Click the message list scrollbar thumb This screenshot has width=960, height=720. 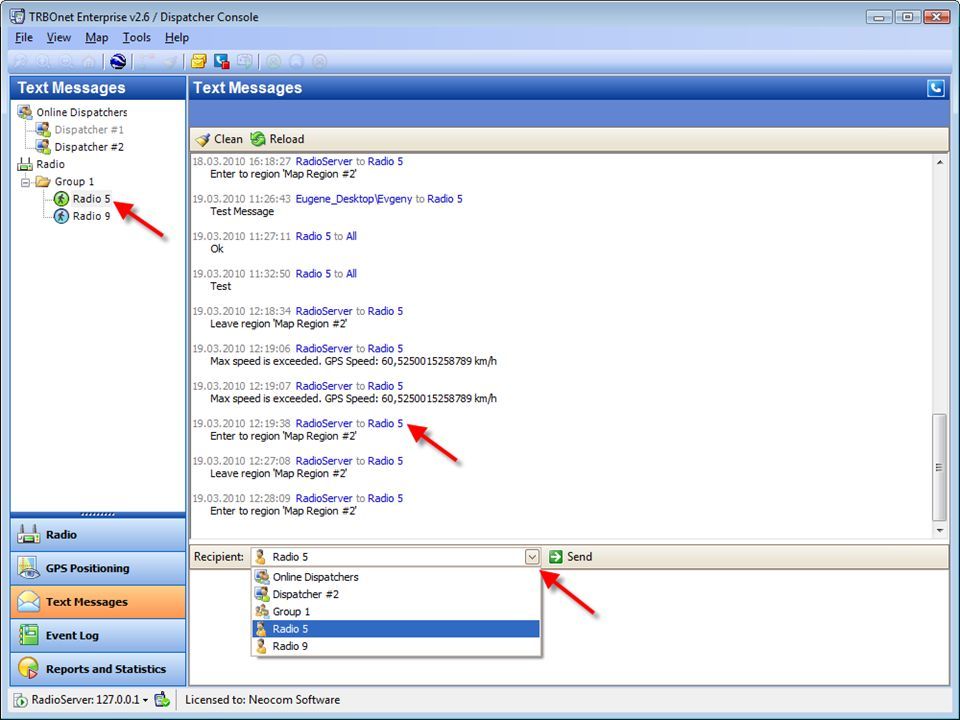(939, 467)
